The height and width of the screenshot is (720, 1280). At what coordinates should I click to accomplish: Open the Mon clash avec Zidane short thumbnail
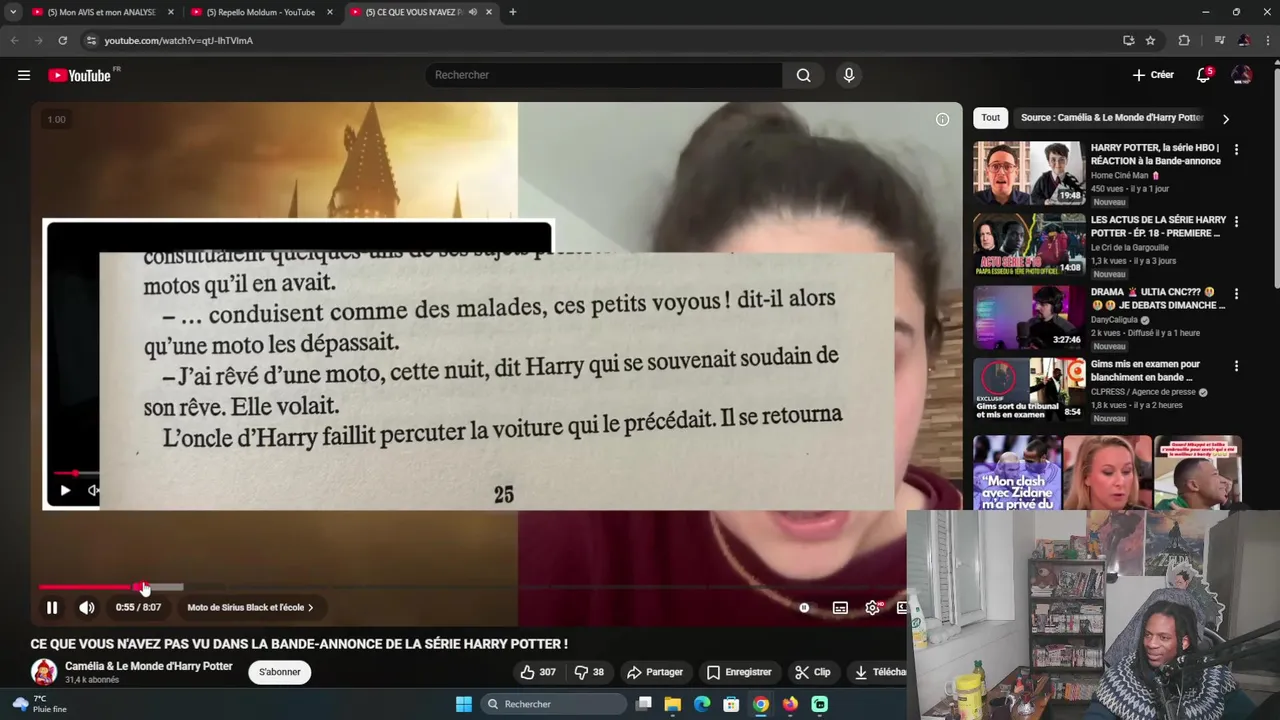pyautogui.click(x=1017, y=472)
